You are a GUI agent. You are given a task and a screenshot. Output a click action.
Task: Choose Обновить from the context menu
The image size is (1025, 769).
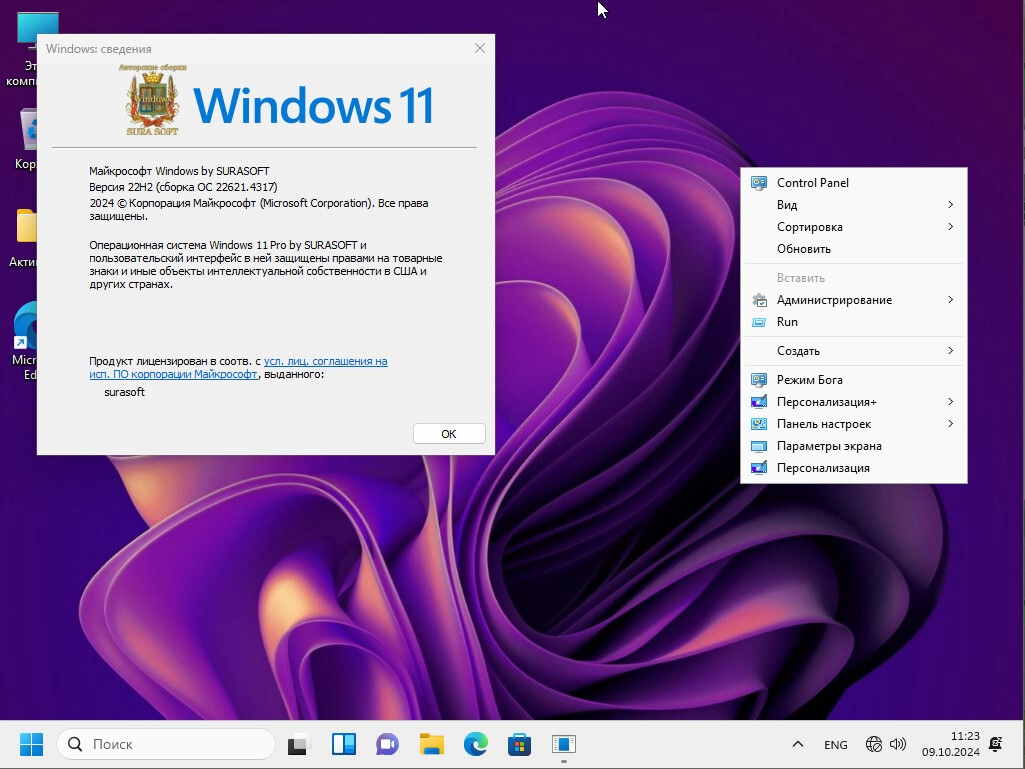(x=803, y=249)
